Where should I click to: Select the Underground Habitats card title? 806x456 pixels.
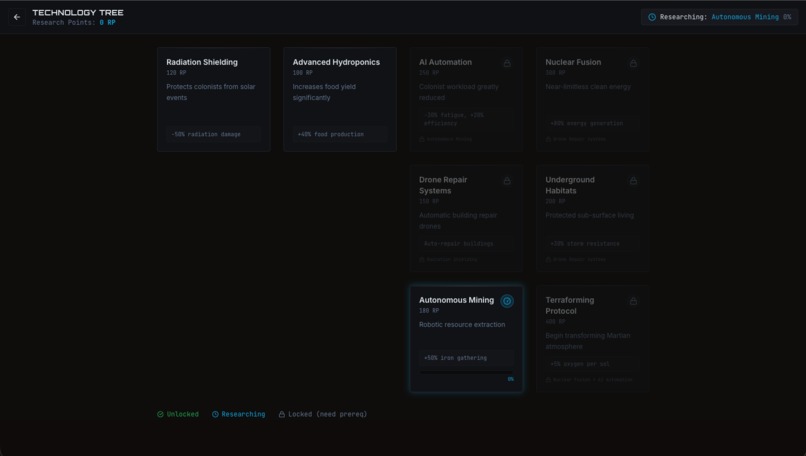click(570, 185)
